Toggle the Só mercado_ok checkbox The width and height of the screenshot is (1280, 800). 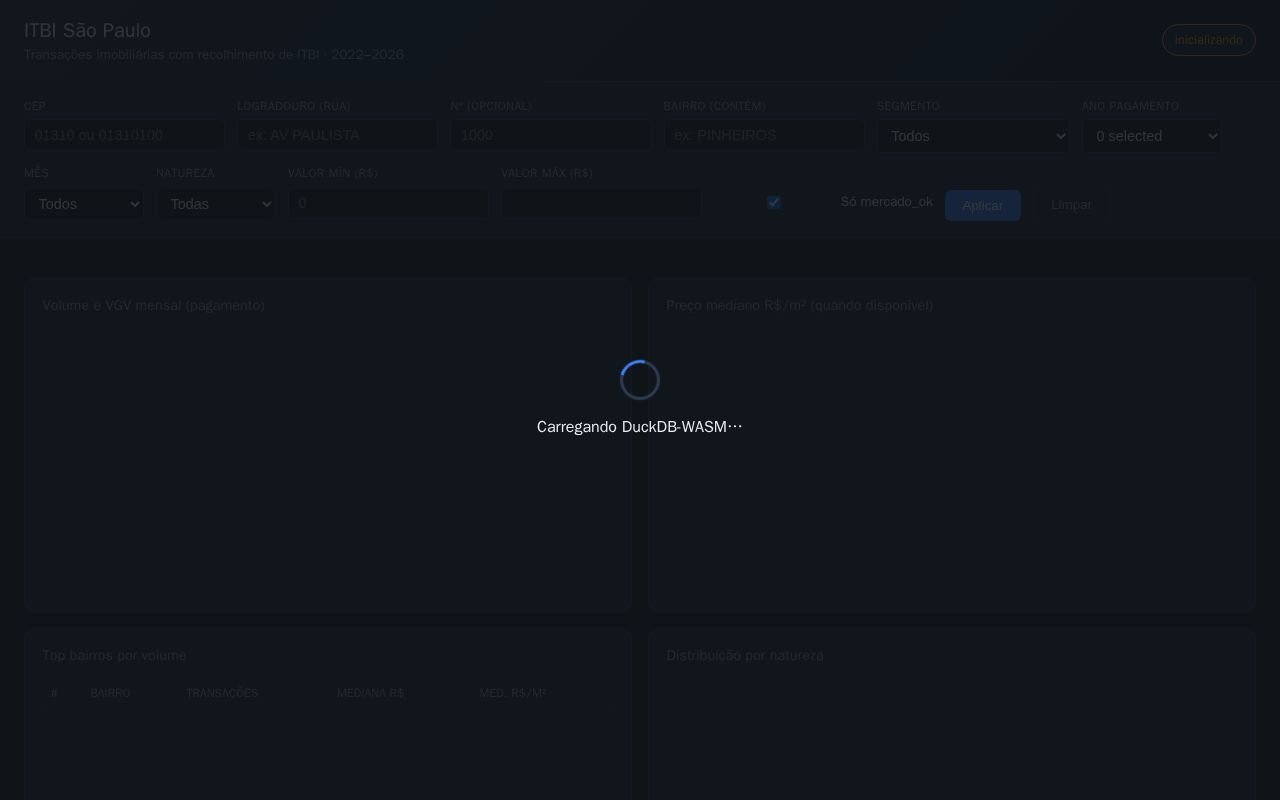coord(774,202)
